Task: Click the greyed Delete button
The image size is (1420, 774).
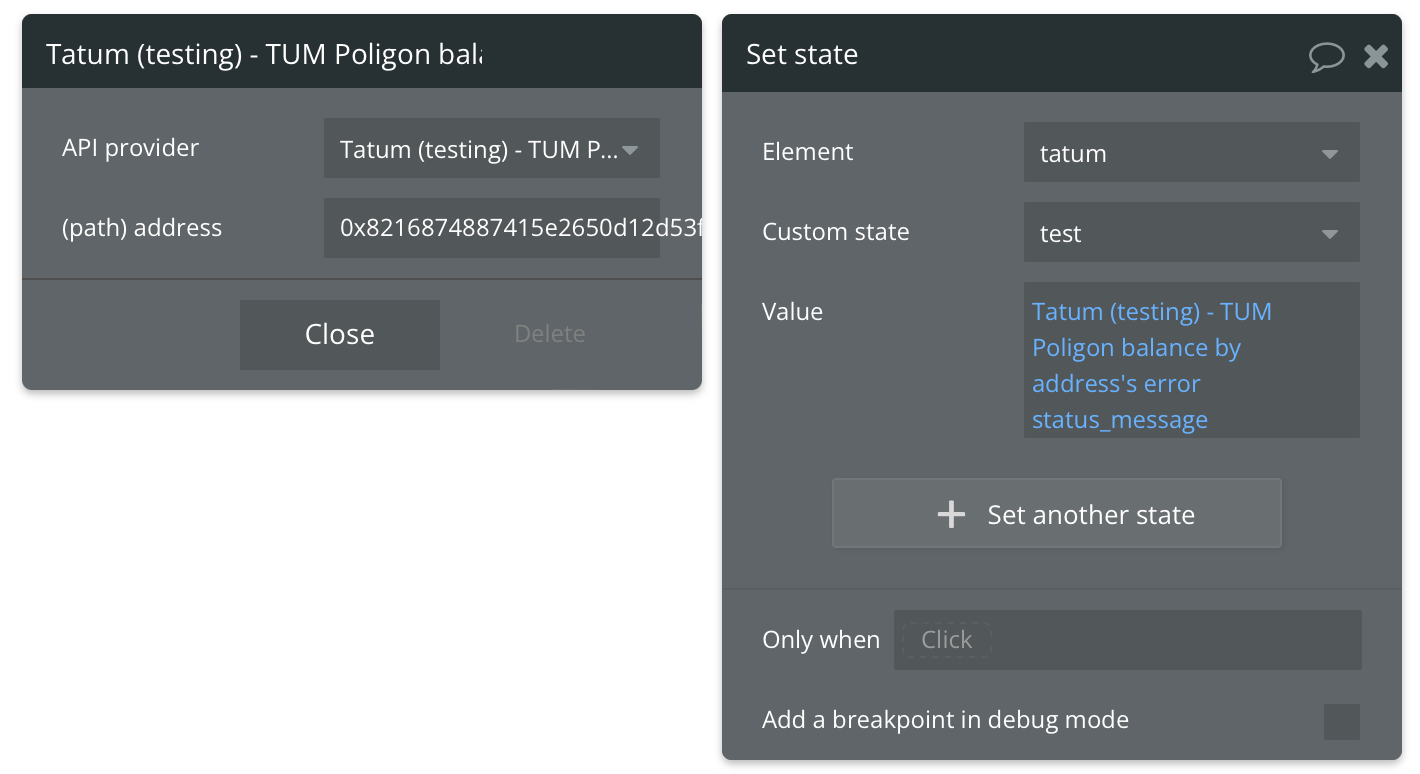Action: click(x=550, y=334)
